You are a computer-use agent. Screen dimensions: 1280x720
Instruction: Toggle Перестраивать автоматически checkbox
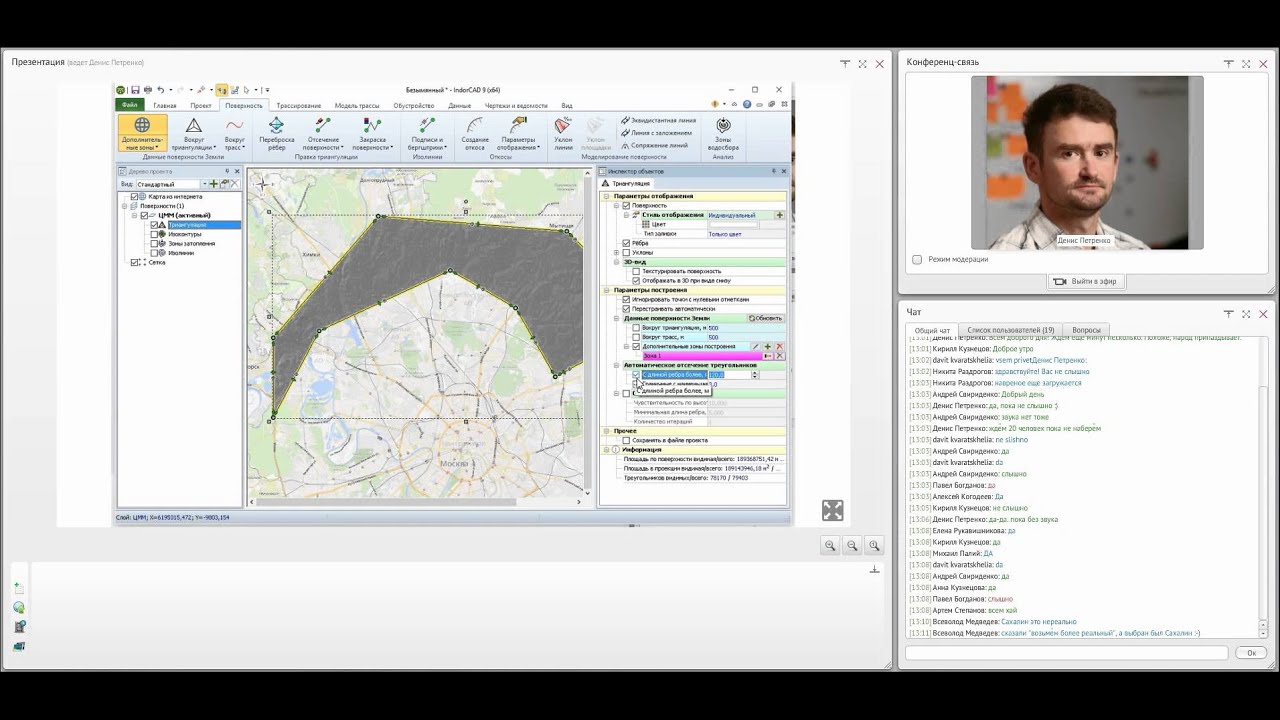tap(626, 309)
